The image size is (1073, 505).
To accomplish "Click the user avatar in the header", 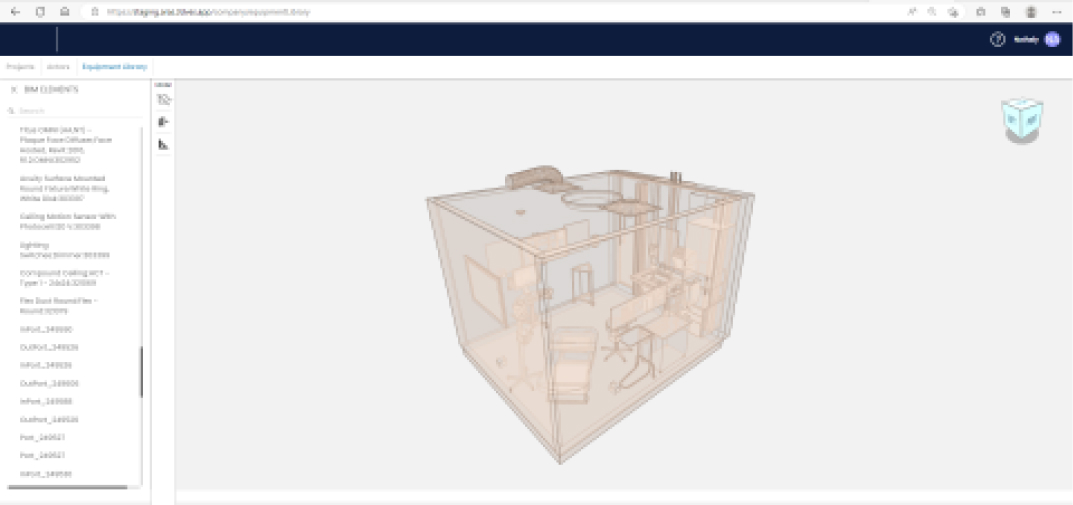I will click(1052, 39).
